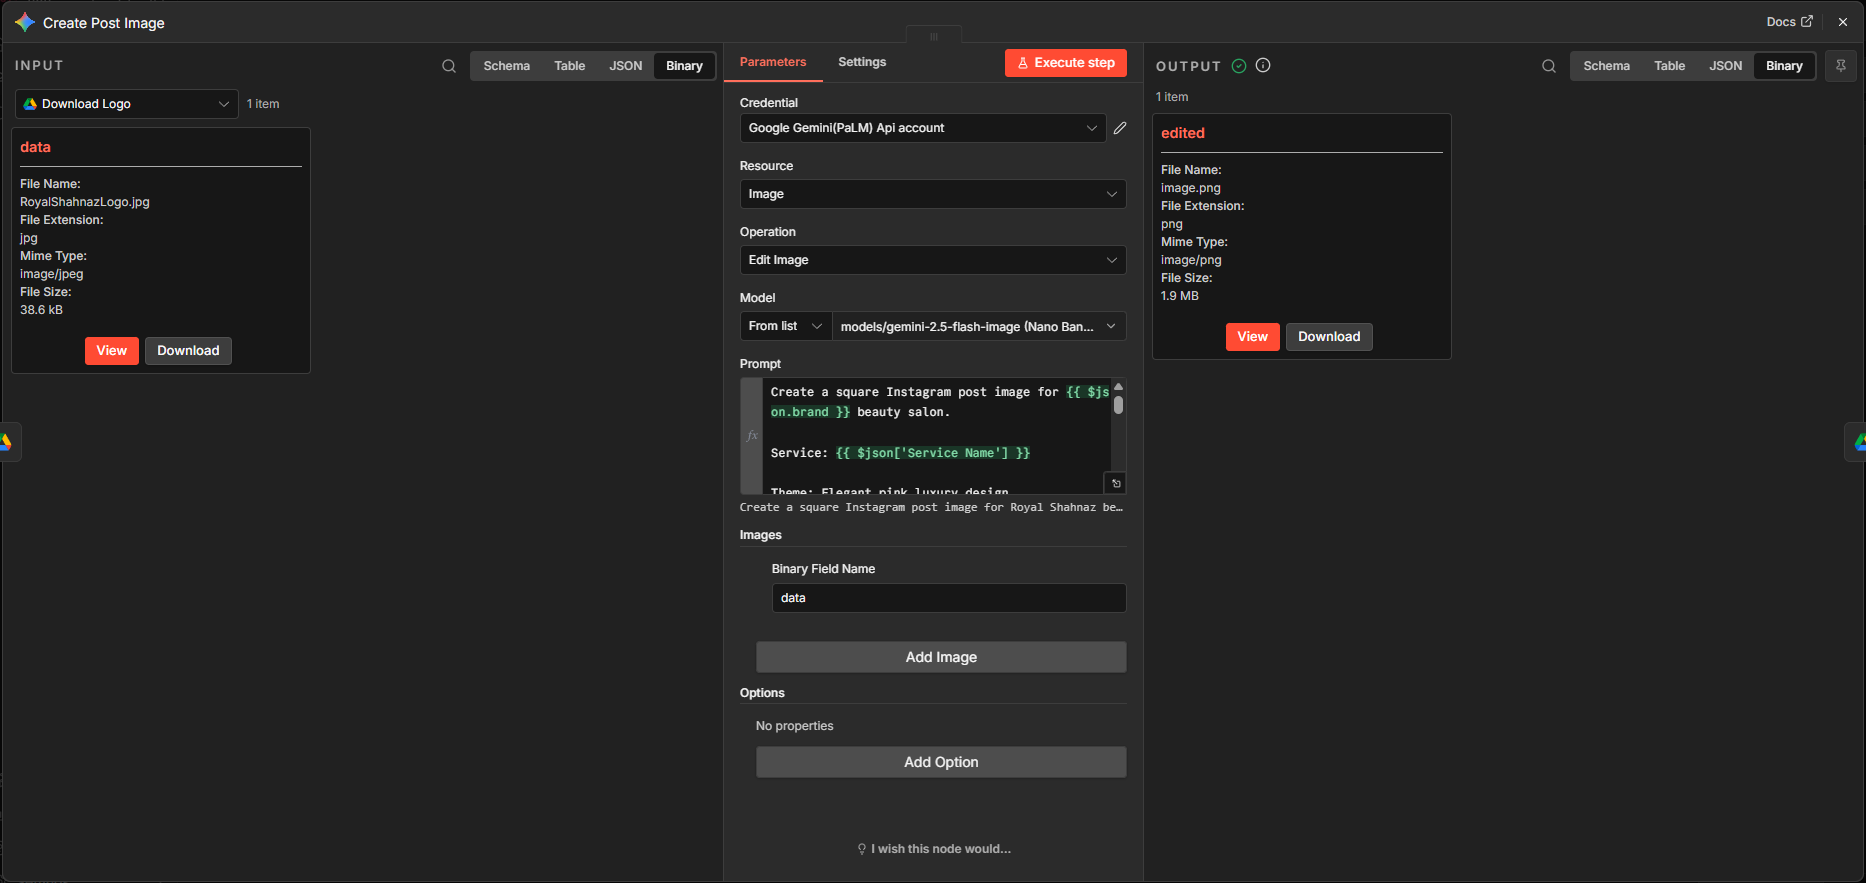Select the Parameters tab
This screenshot has height=883, width=1866.
pos(773,62)
